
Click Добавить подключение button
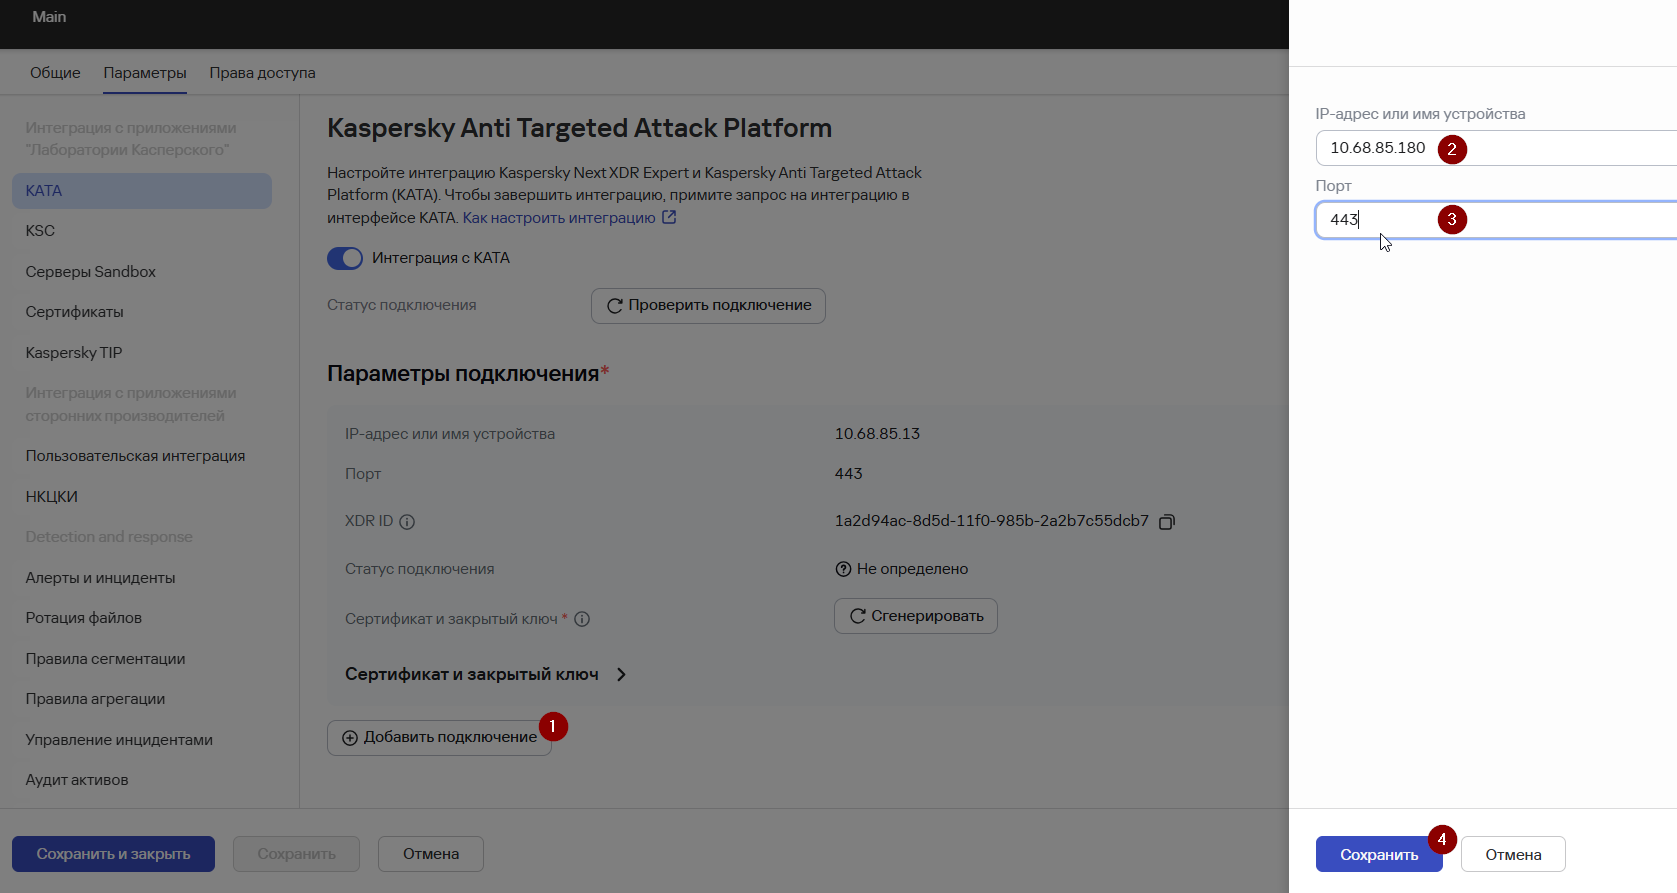coord(439,738)
